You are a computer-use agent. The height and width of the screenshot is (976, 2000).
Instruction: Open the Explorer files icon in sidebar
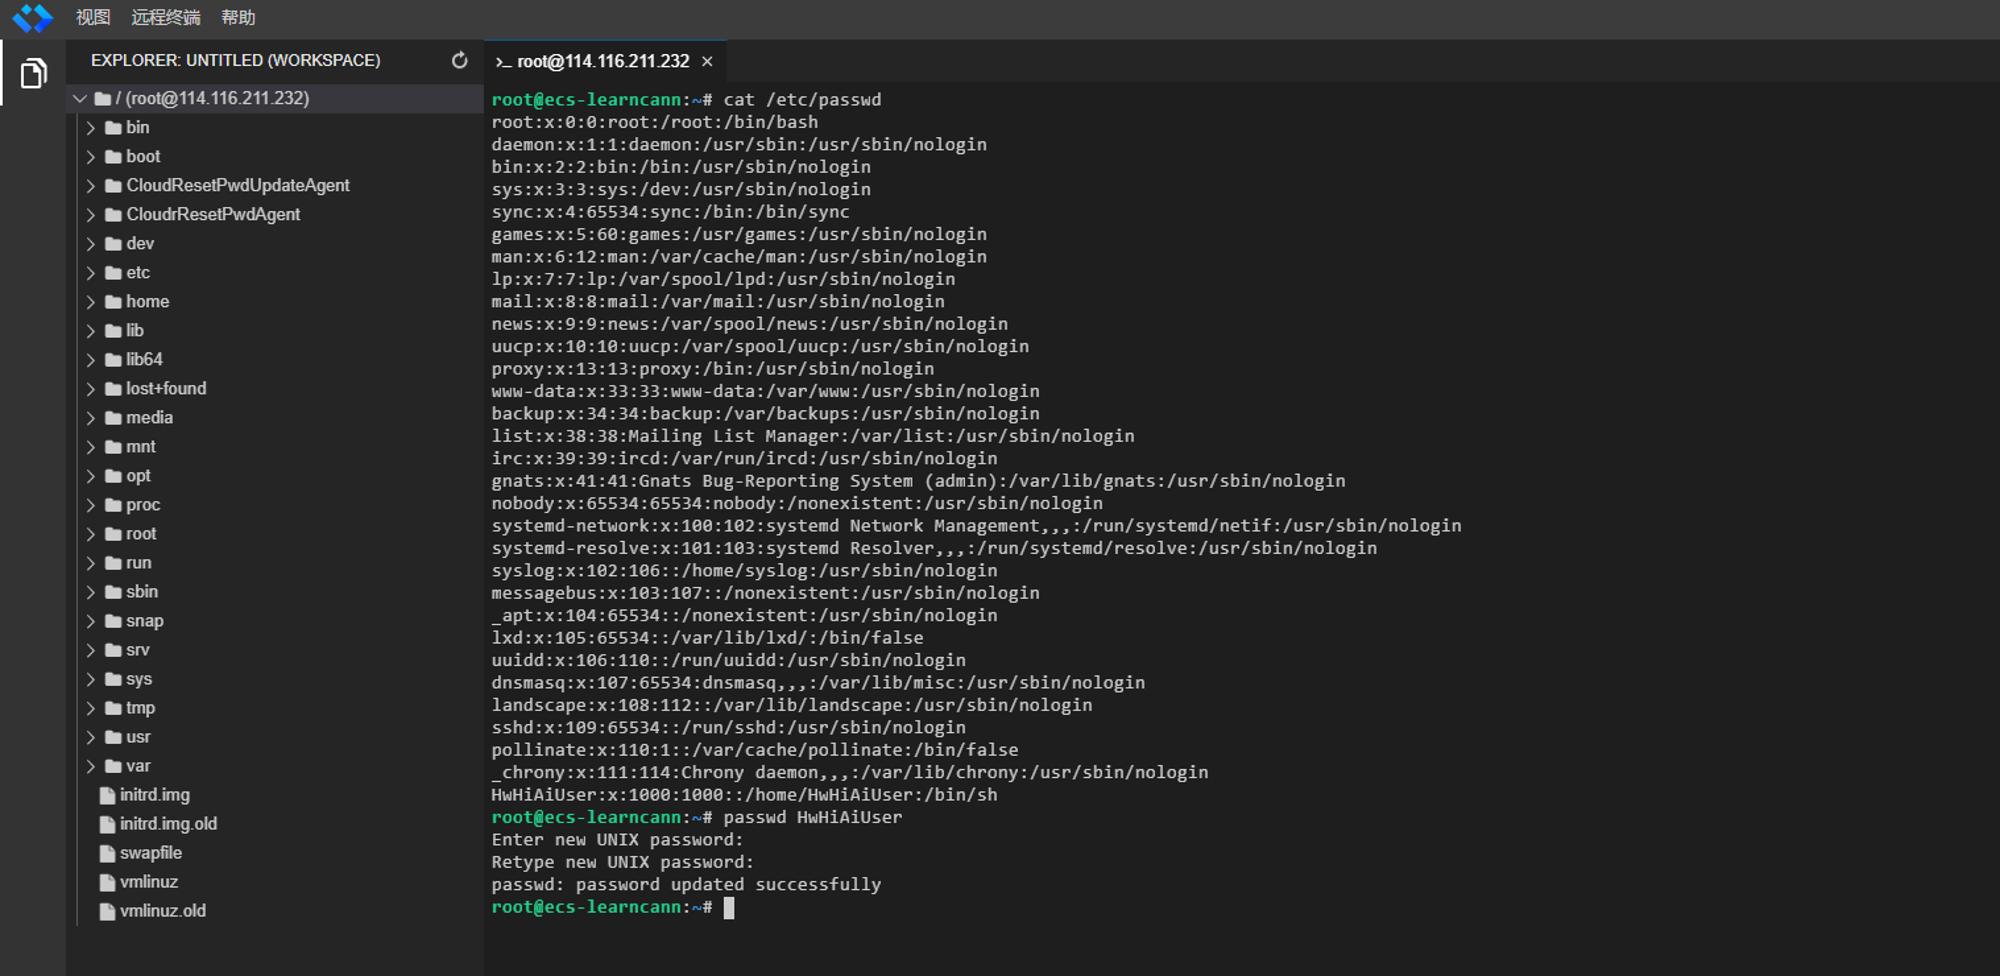coord(33,73)
